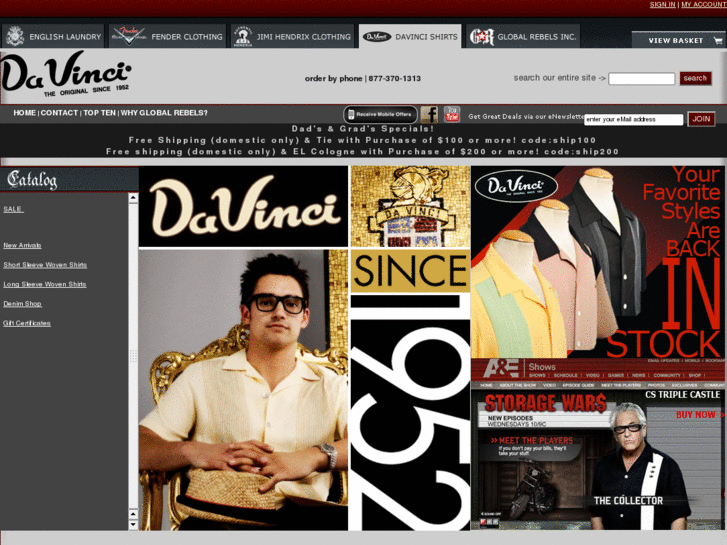Click the code:ship200 promotion line
727x545 pixels.
(362, 152)
